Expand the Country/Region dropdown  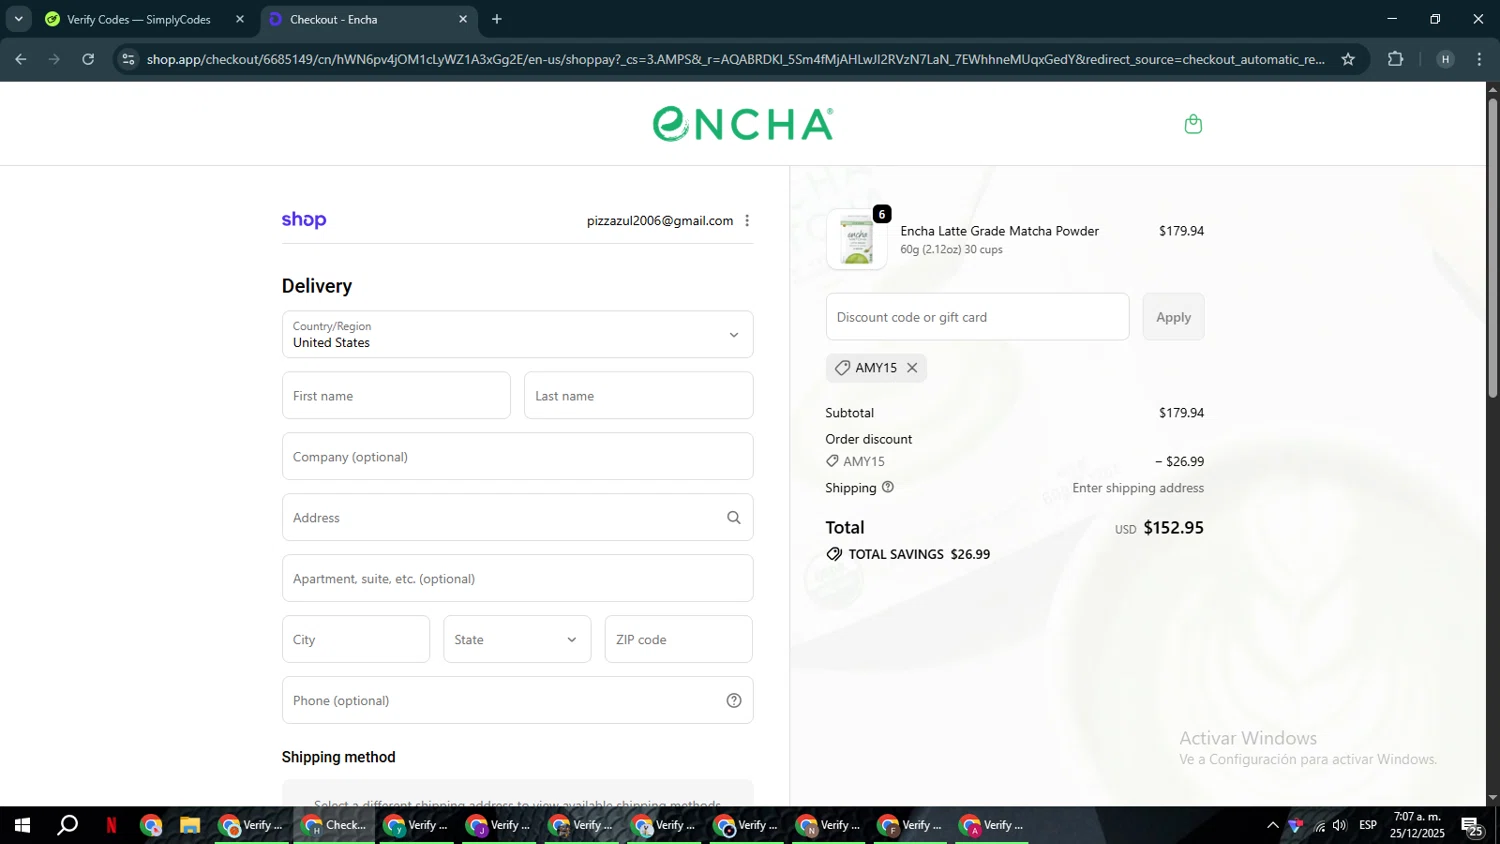tap(517, 334)
